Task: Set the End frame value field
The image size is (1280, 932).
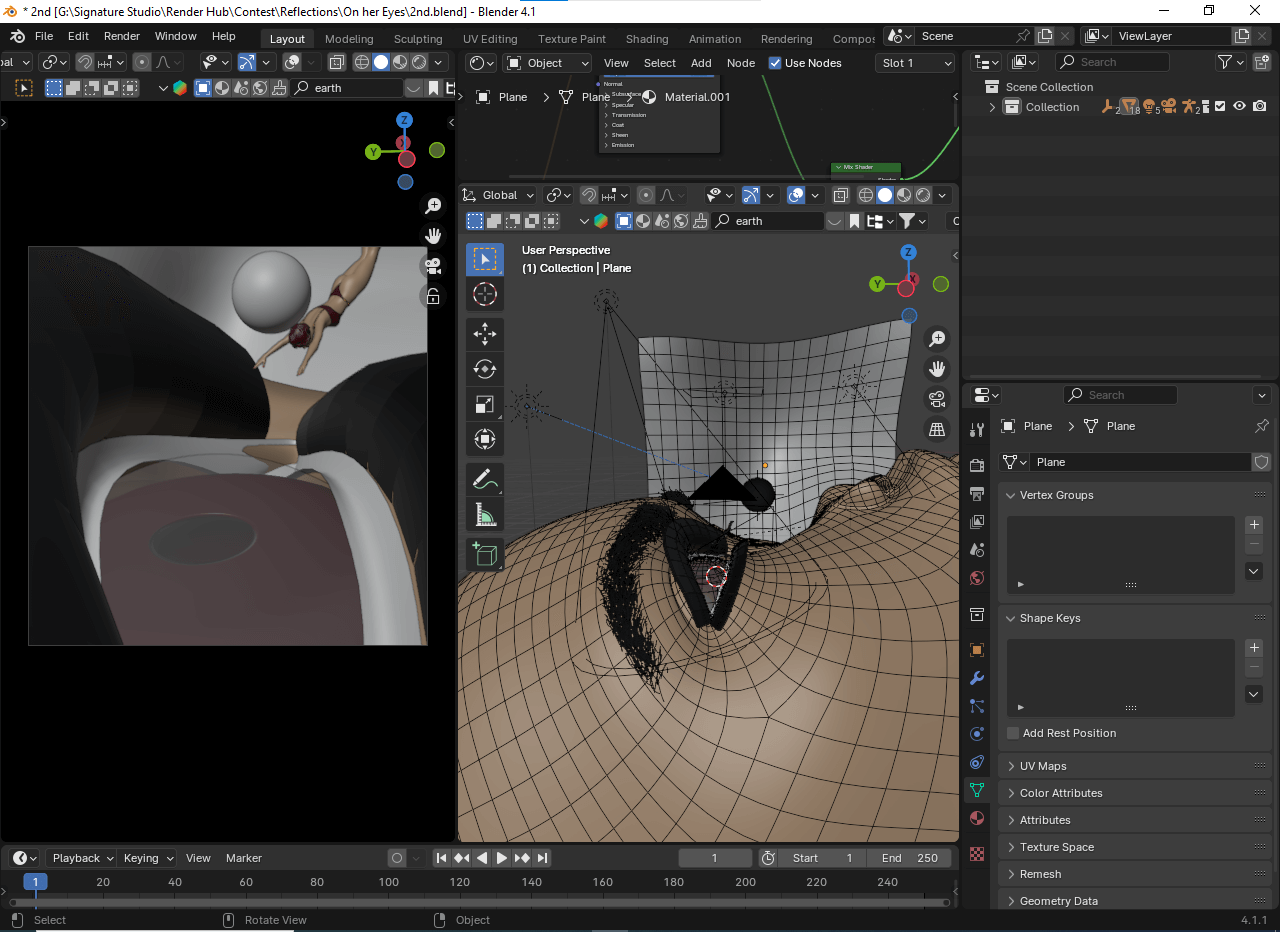Action: click(909, 858)
